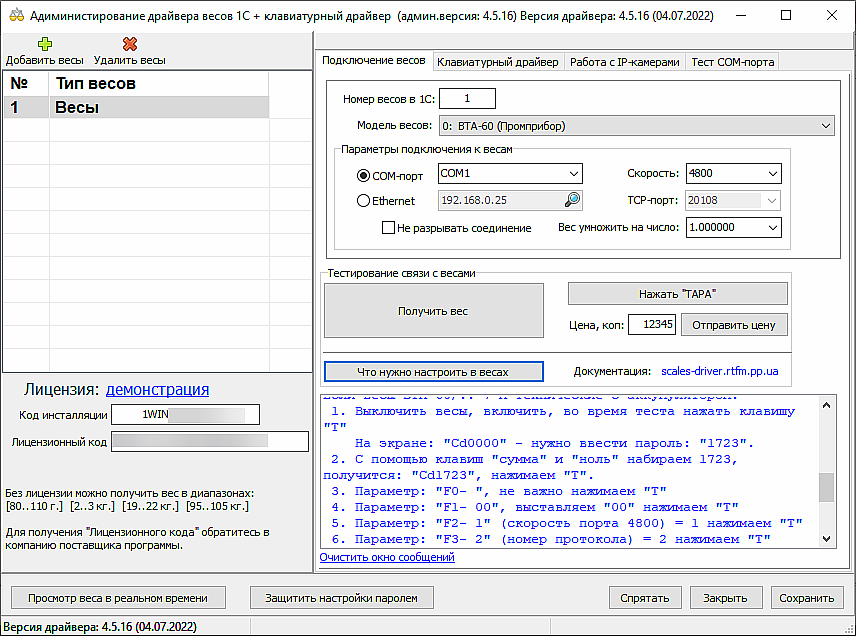
Task: Select row 1 'Весы' in scales list
Action: click(136, 108)
